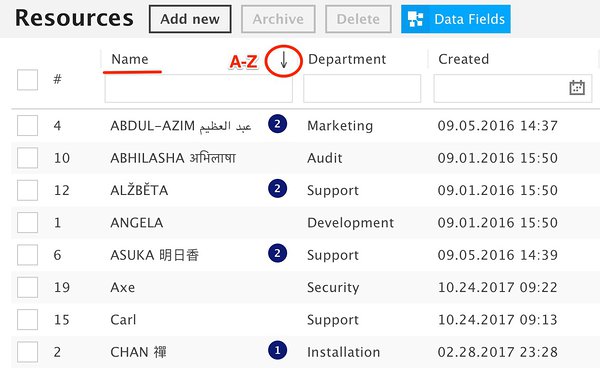The height and width of the screenshot is (371, 600).
Task: Sort by the Department column header
Action: [x=347, y=59]
